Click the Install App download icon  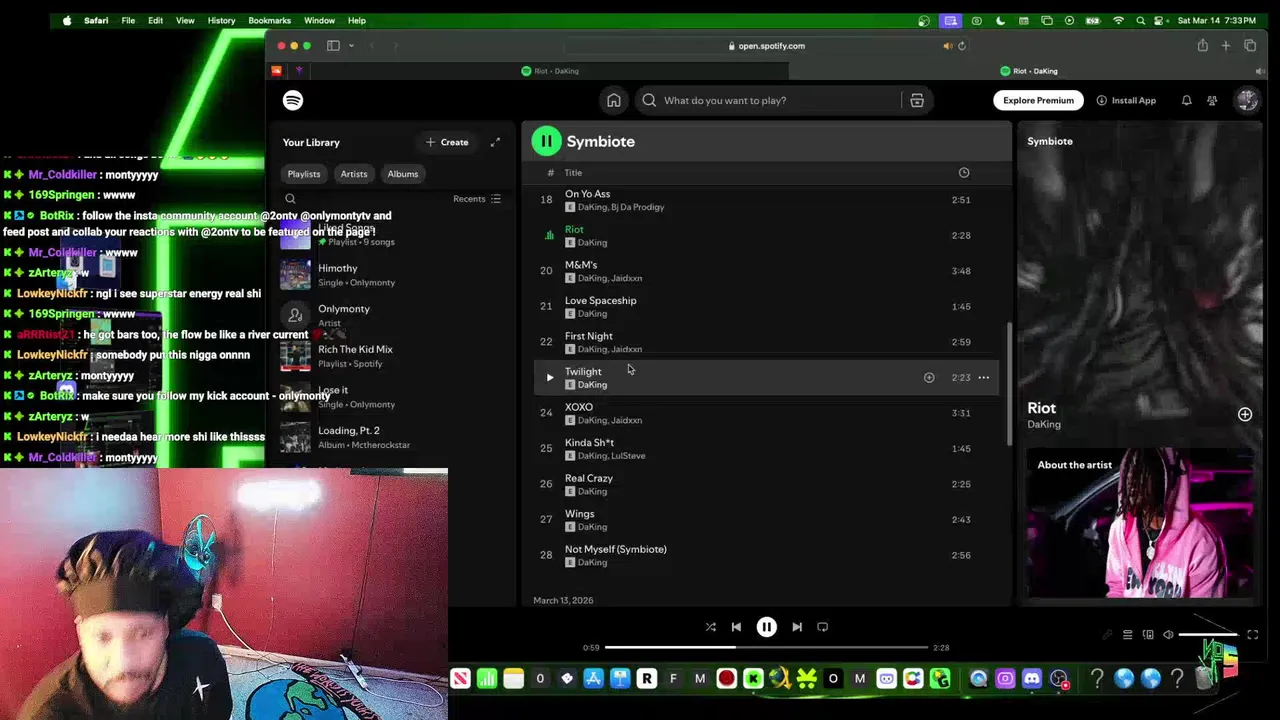click(x=1102, y=100)
